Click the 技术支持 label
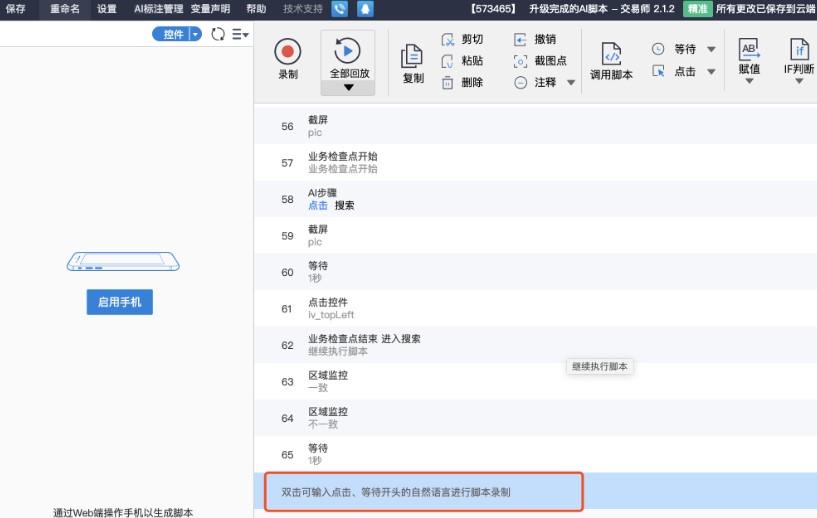This screenshot has width=817, height=518. [303, 9]
